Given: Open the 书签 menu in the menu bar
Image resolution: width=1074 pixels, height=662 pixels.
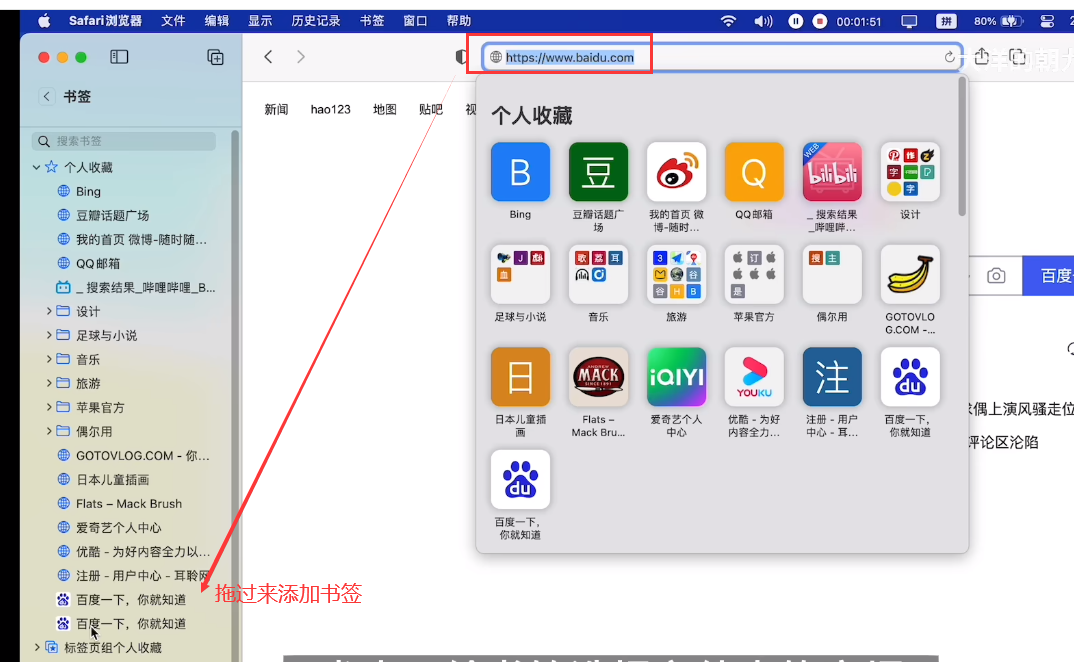Looking at the screenshot, I should tap(372, 21).
